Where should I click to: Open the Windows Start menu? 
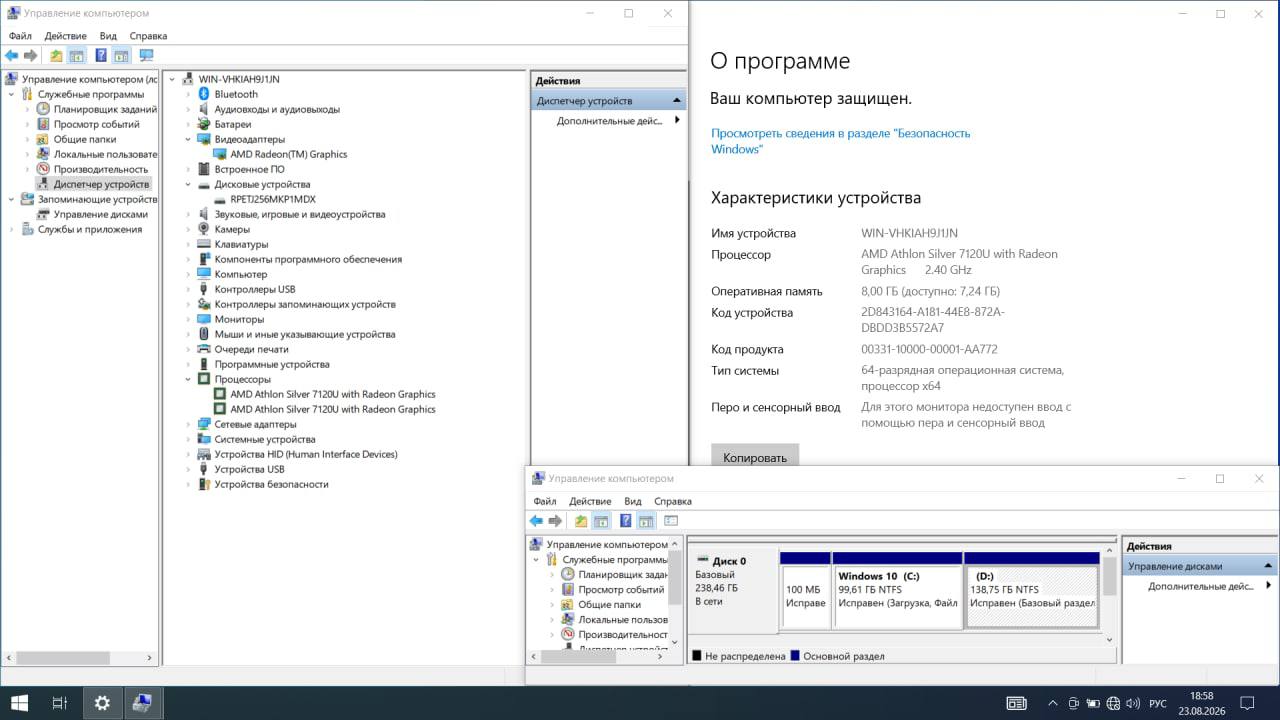pyautogui.click(x=19, y=703)
